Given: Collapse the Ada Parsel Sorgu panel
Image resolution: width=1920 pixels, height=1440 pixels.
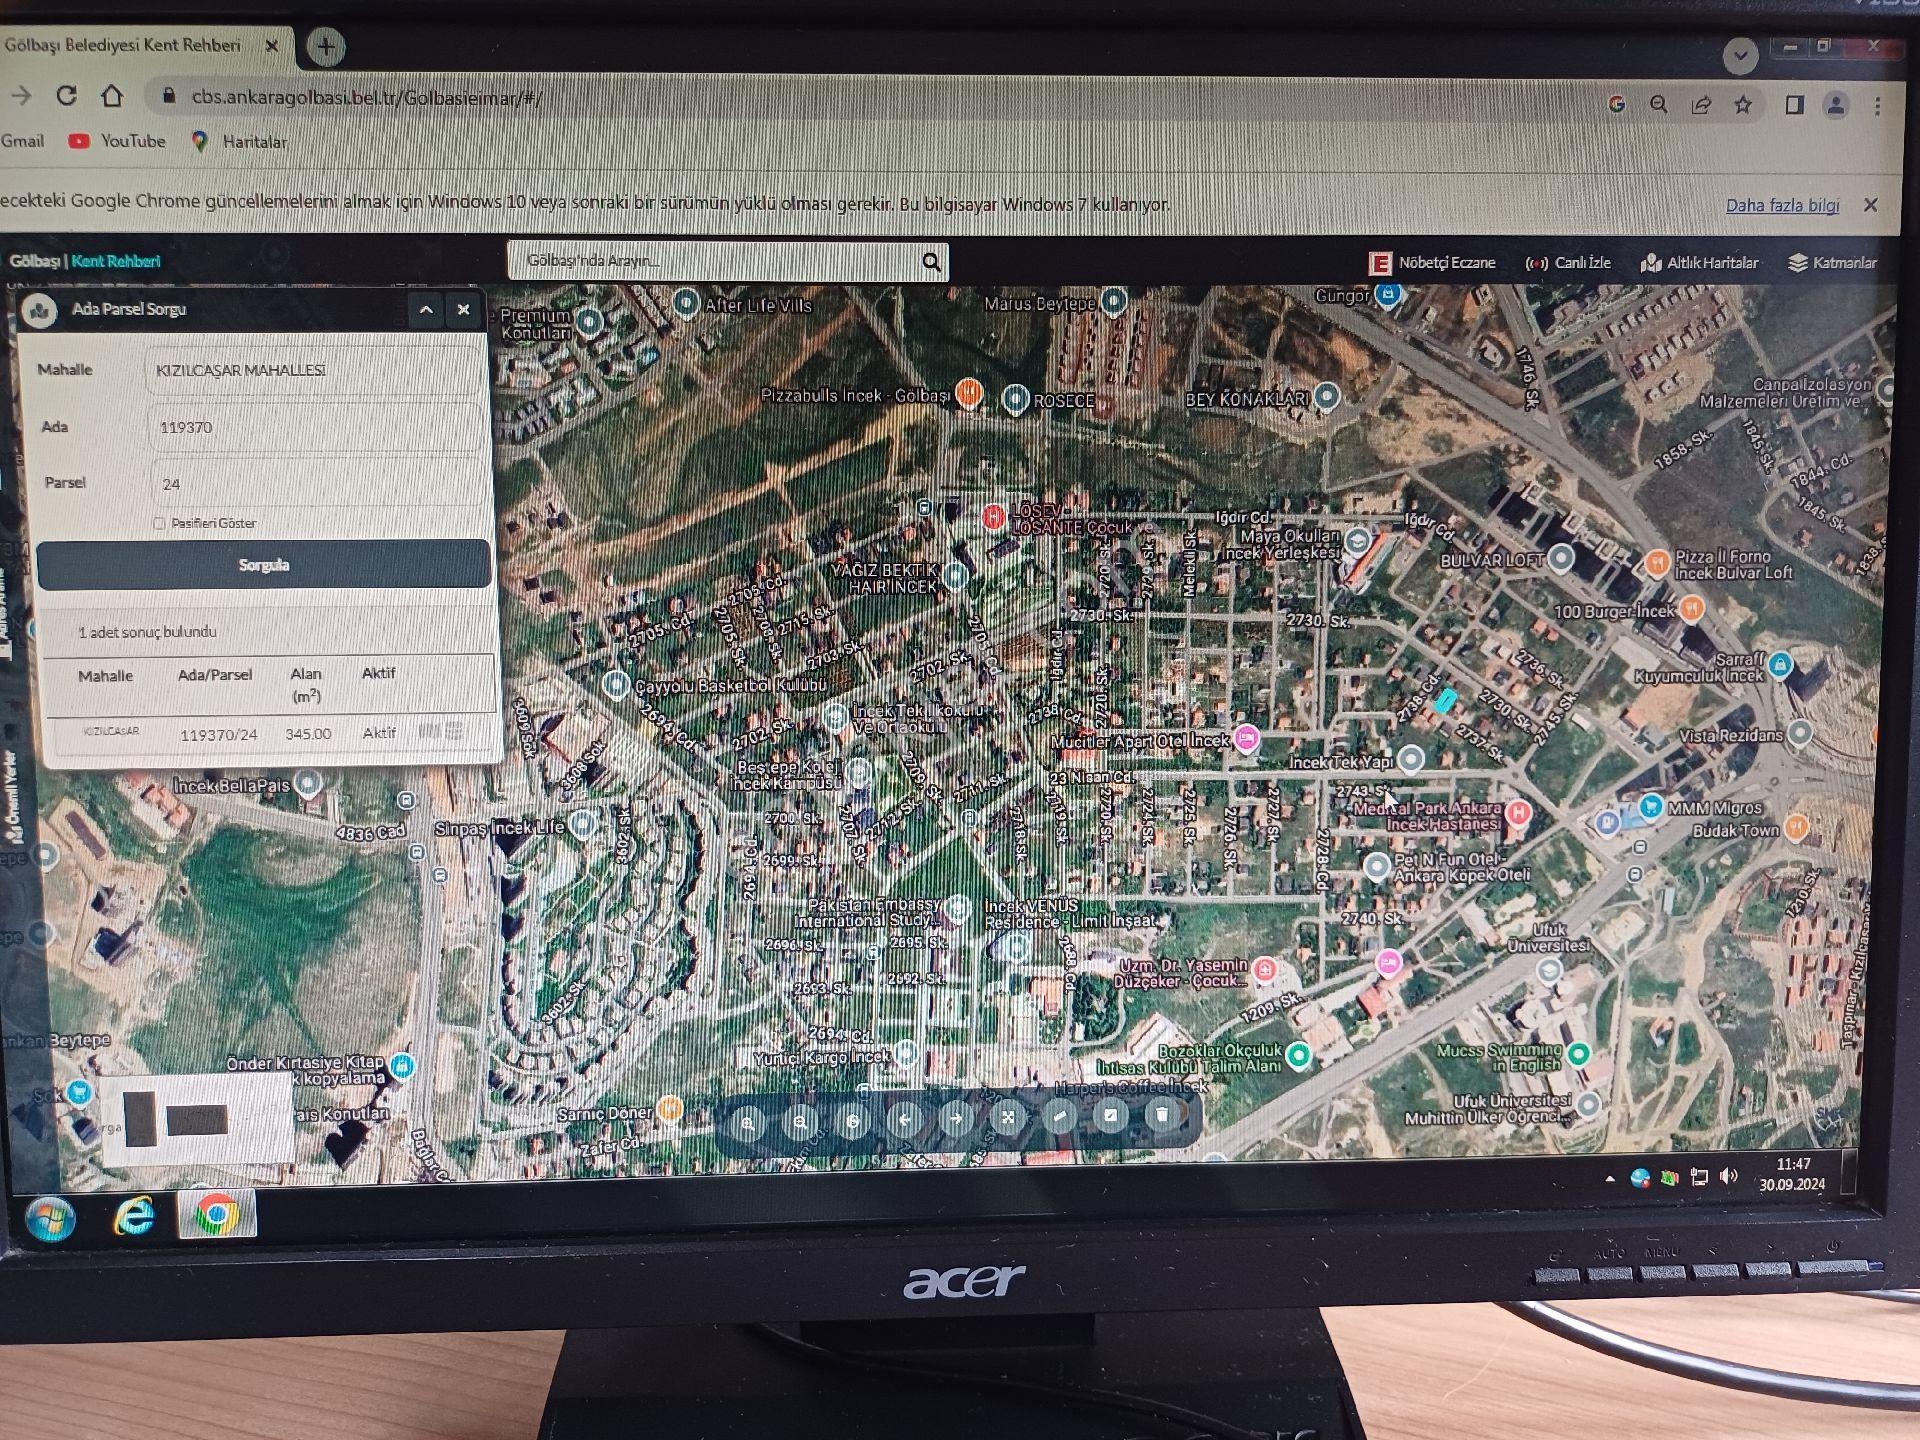Looking at the screenshot, I should pyautogui.click(x=426, y=310).
